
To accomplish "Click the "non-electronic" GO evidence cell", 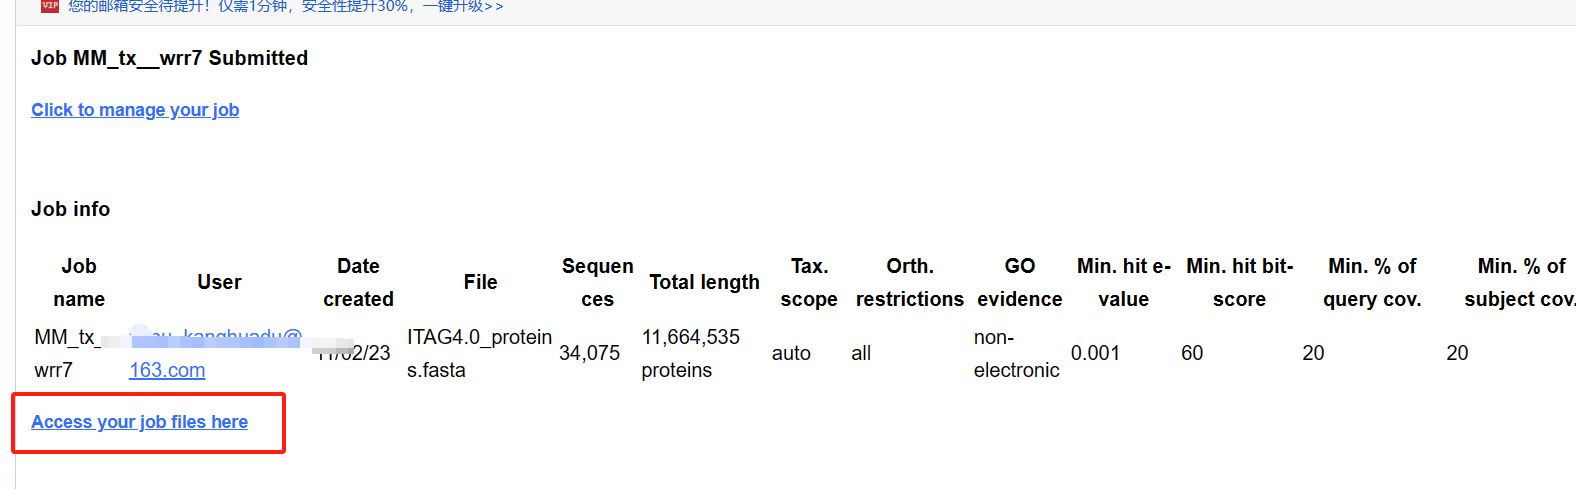I will (1016, 353).
